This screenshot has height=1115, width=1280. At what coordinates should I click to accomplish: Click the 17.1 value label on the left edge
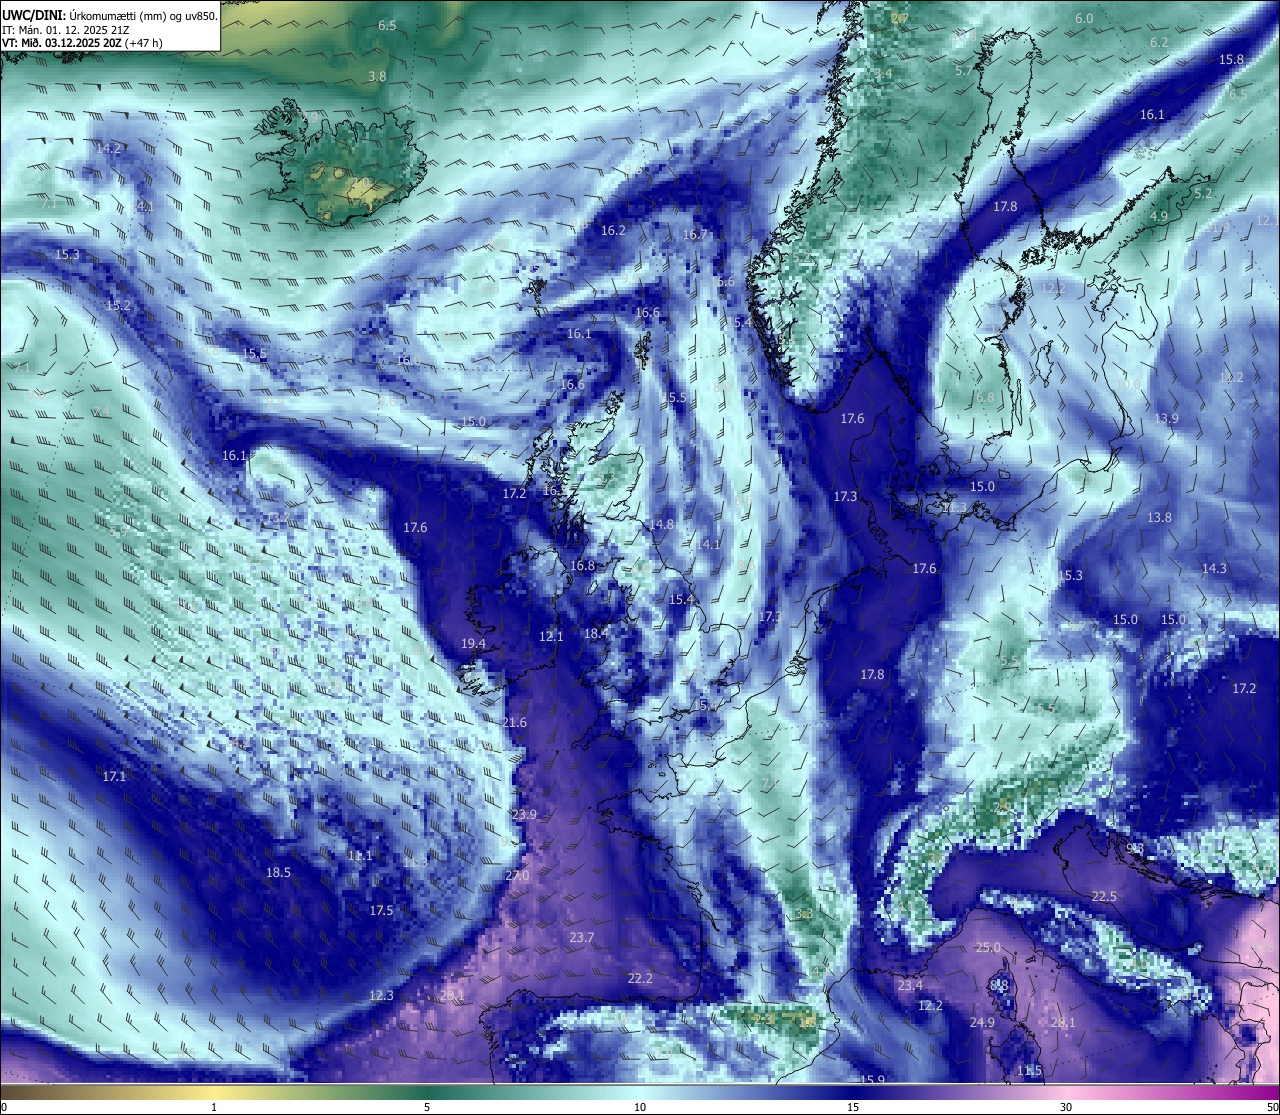(114, 776)
